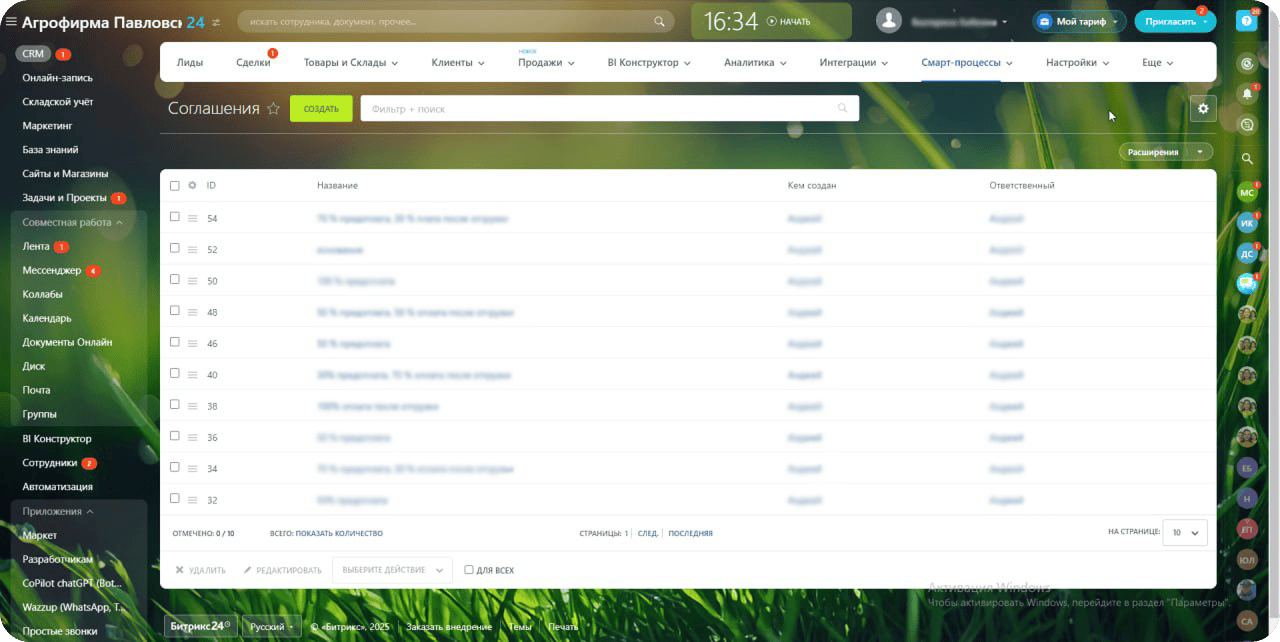Click the magnifier icon in right sidebar
This screenshot has height=642, width=1280.
1247,158
